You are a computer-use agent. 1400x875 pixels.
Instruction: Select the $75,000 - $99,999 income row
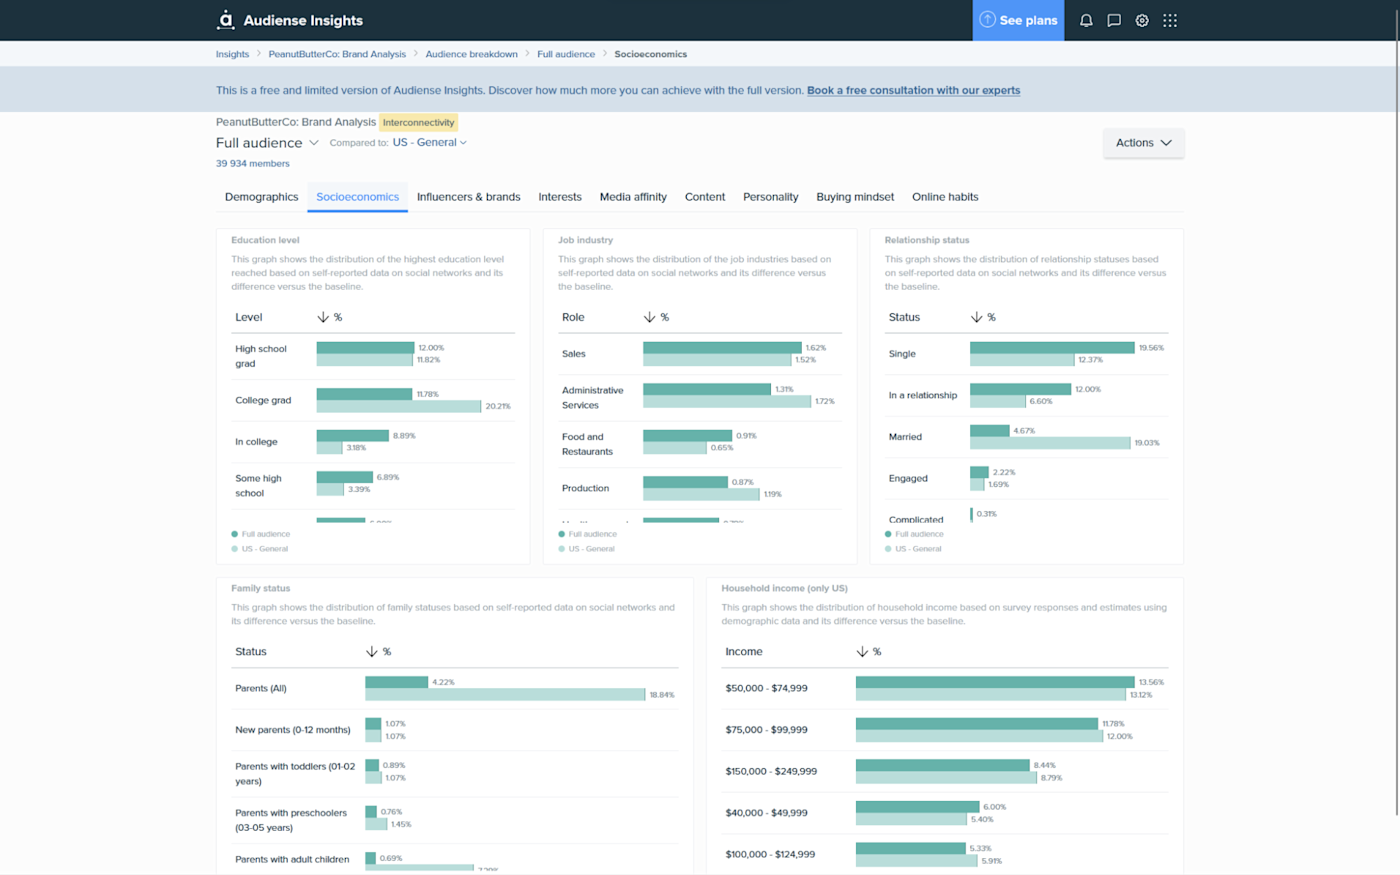click(x=945, y=730)
